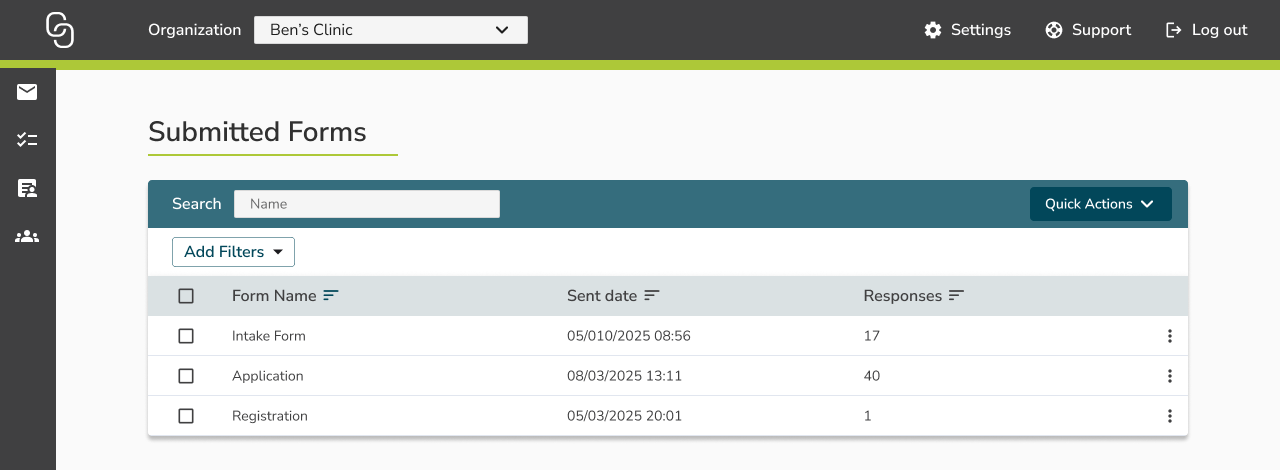Click the mail envelope sidebar icon
Viewport: 1280px width, 470px height.
point(27,92)
